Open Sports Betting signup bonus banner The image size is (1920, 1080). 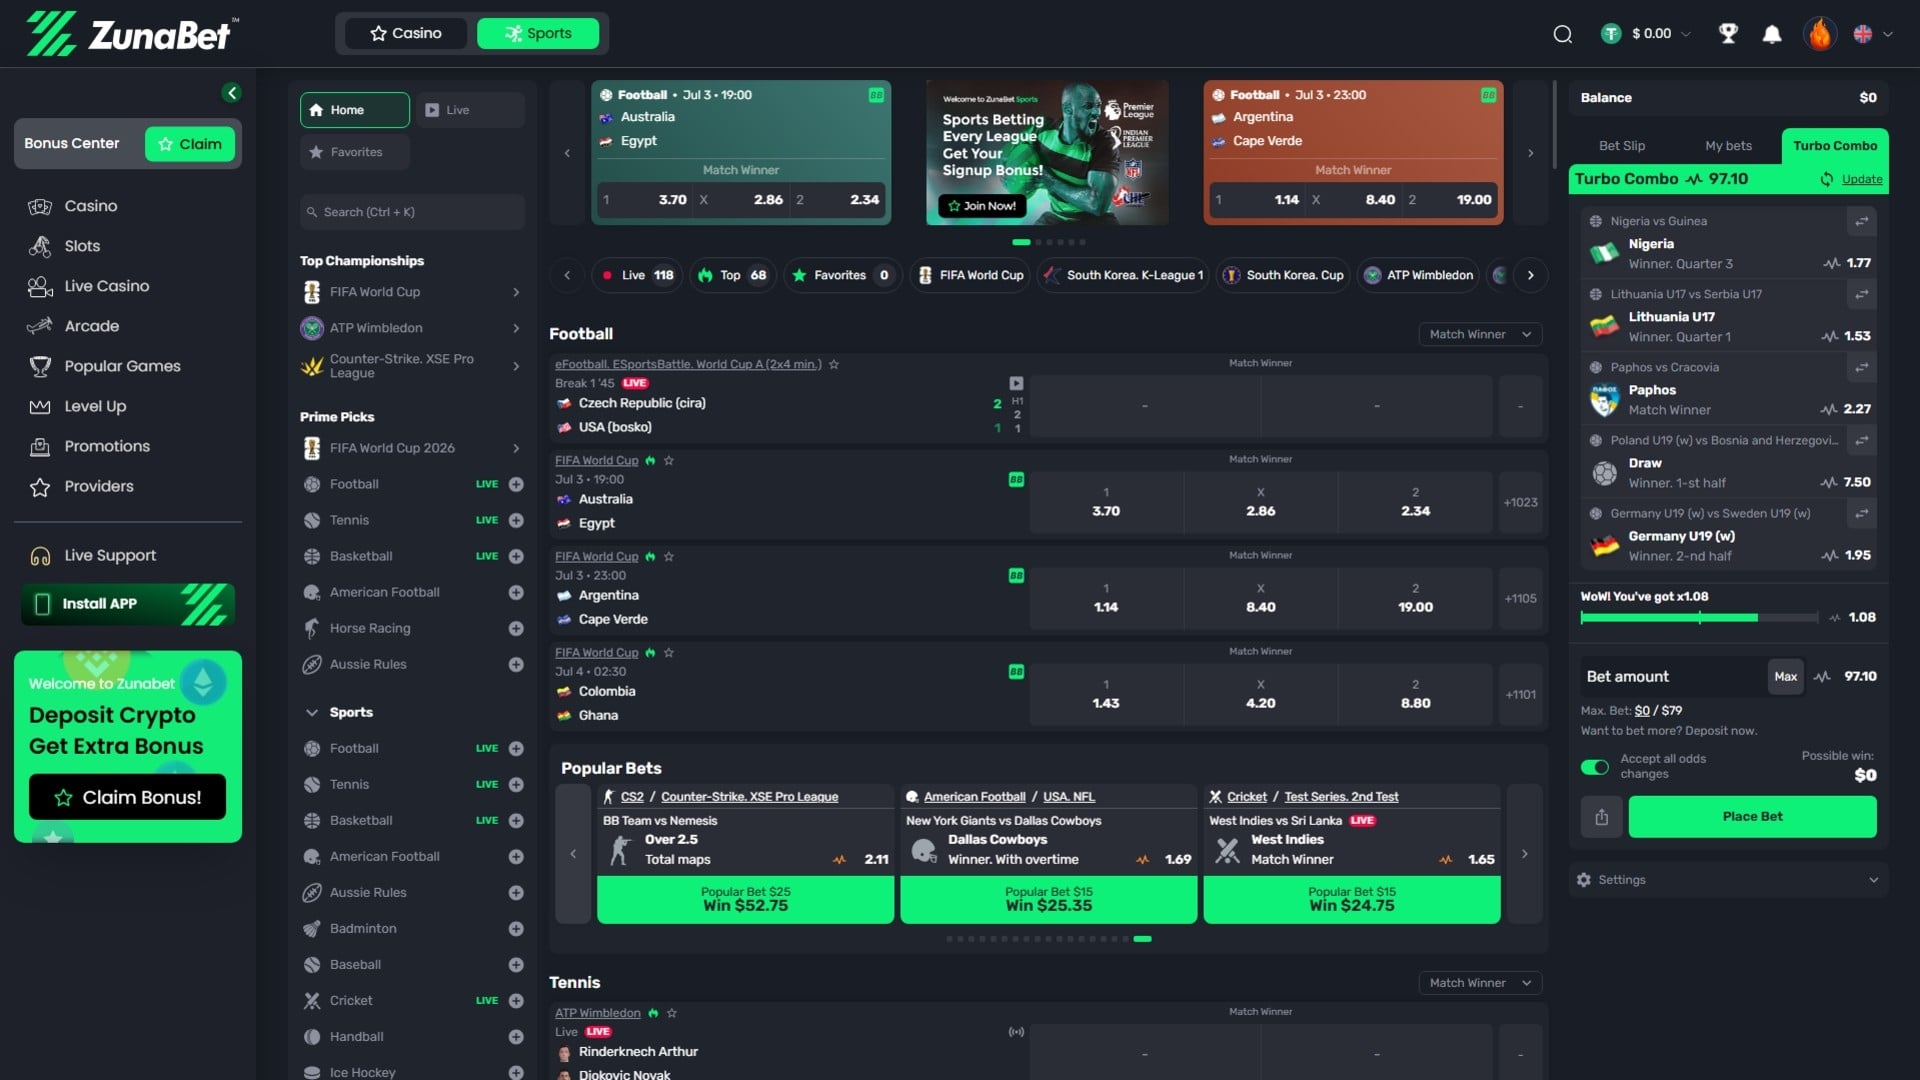coord(1047,153)
